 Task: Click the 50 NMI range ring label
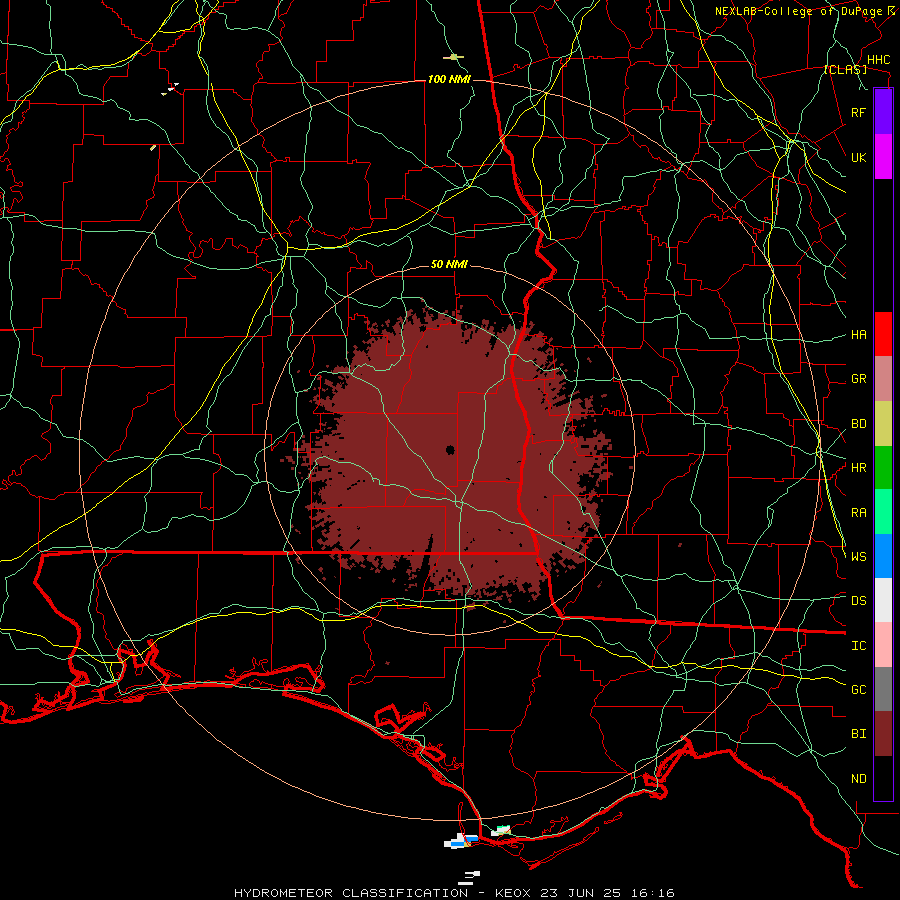click(449, 264)
